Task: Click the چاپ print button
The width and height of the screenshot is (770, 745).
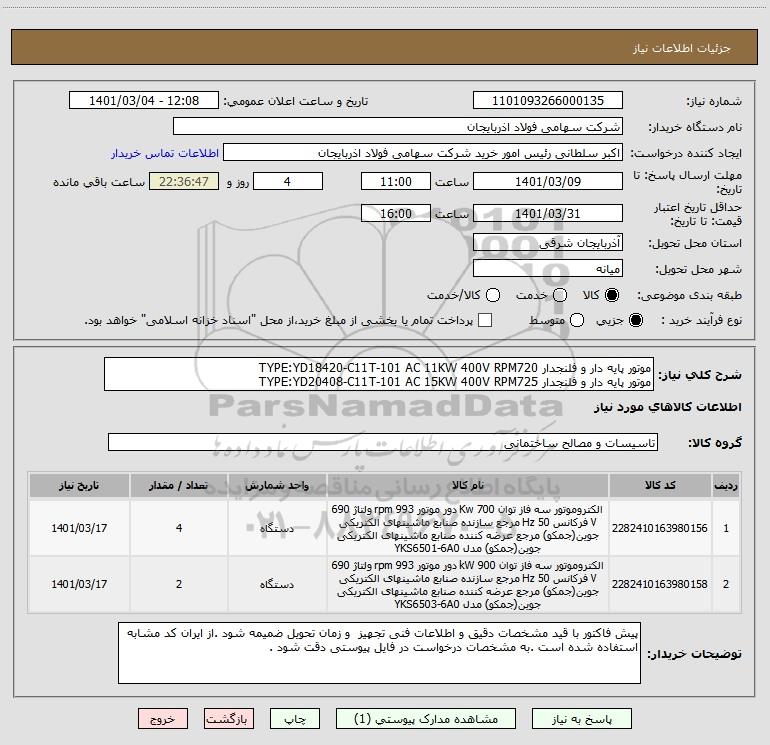Action: click(x=295, y=719)
